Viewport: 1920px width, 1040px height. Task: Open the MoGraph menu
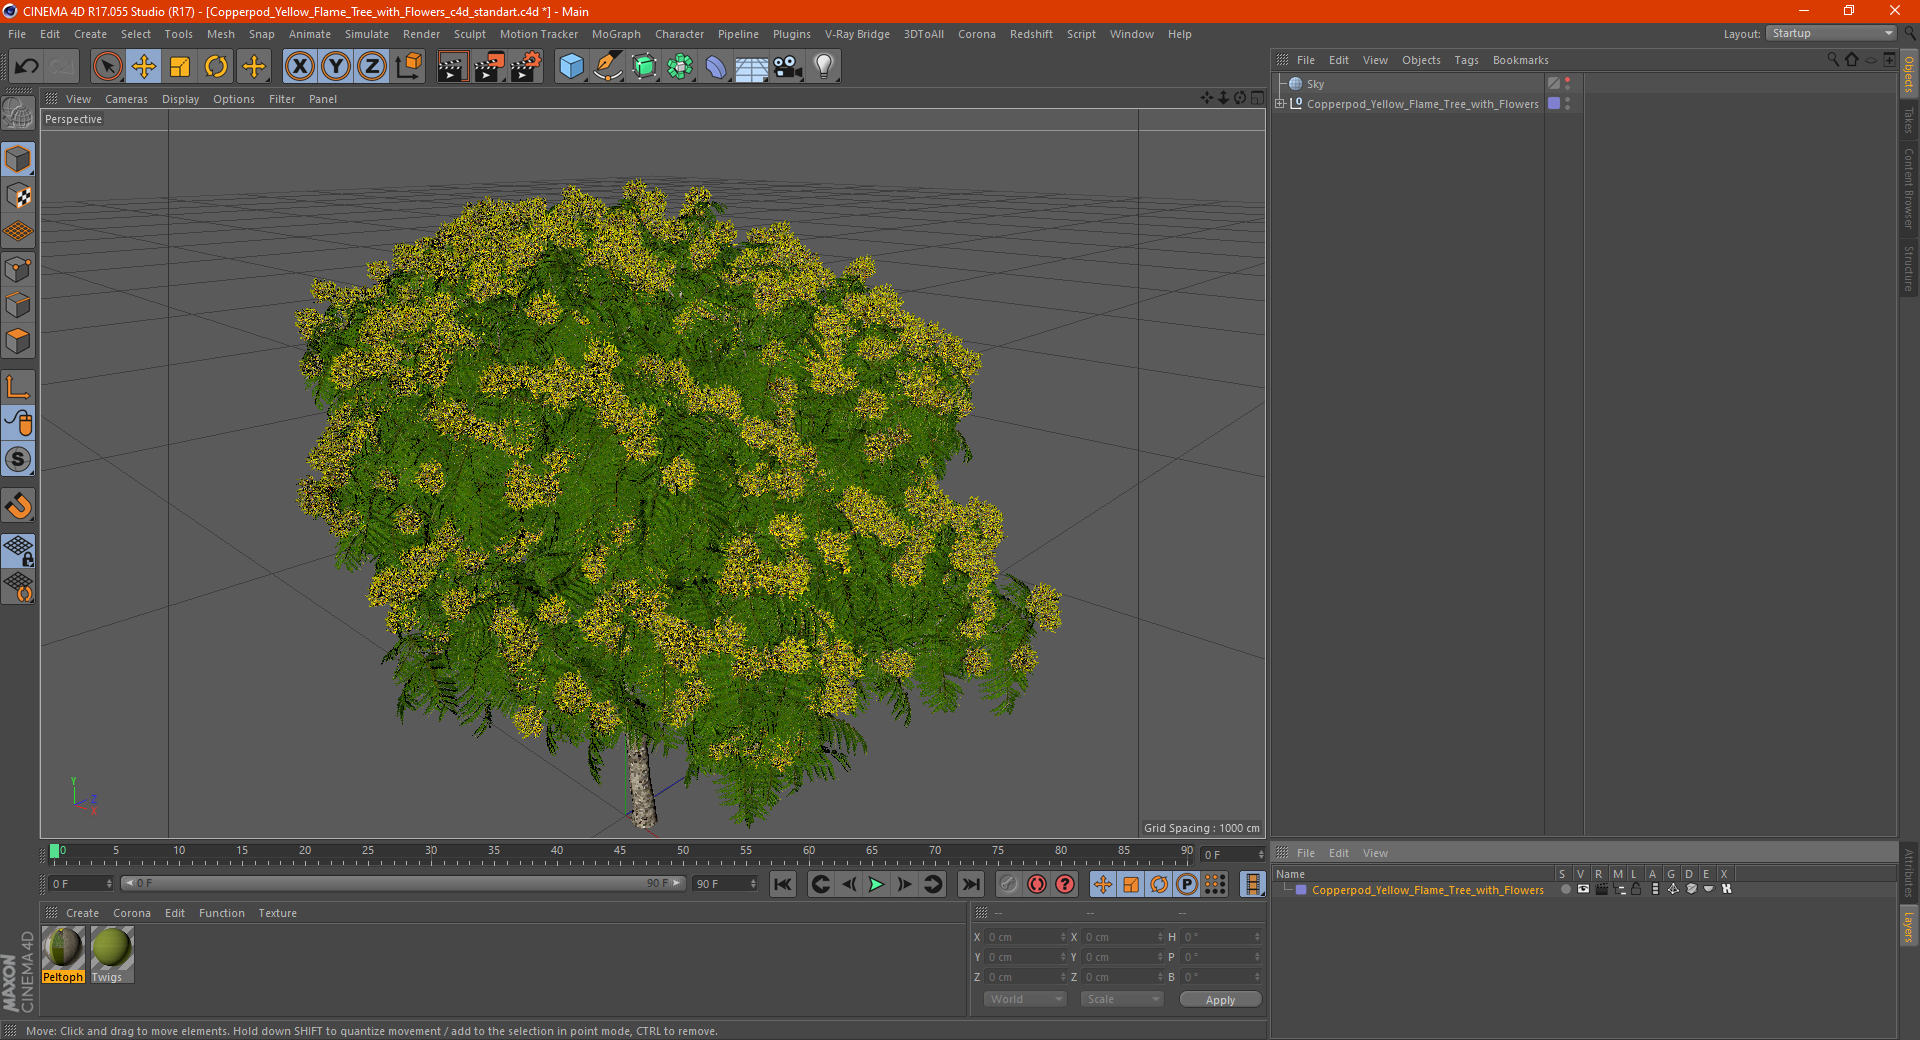(616, 34)
